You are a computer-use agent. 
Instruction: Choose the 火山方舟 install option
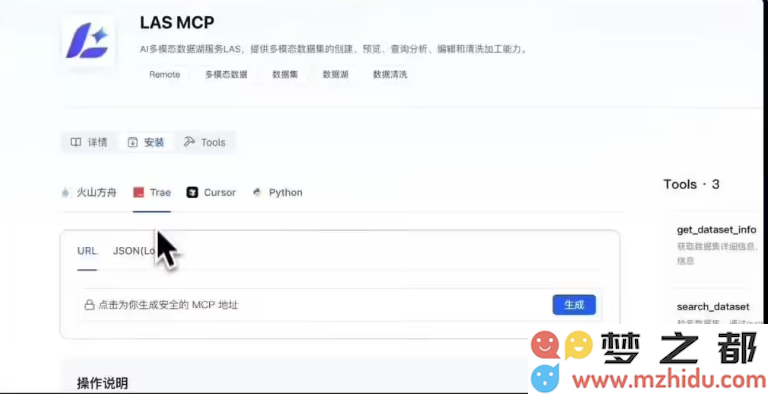coord(89,193)
